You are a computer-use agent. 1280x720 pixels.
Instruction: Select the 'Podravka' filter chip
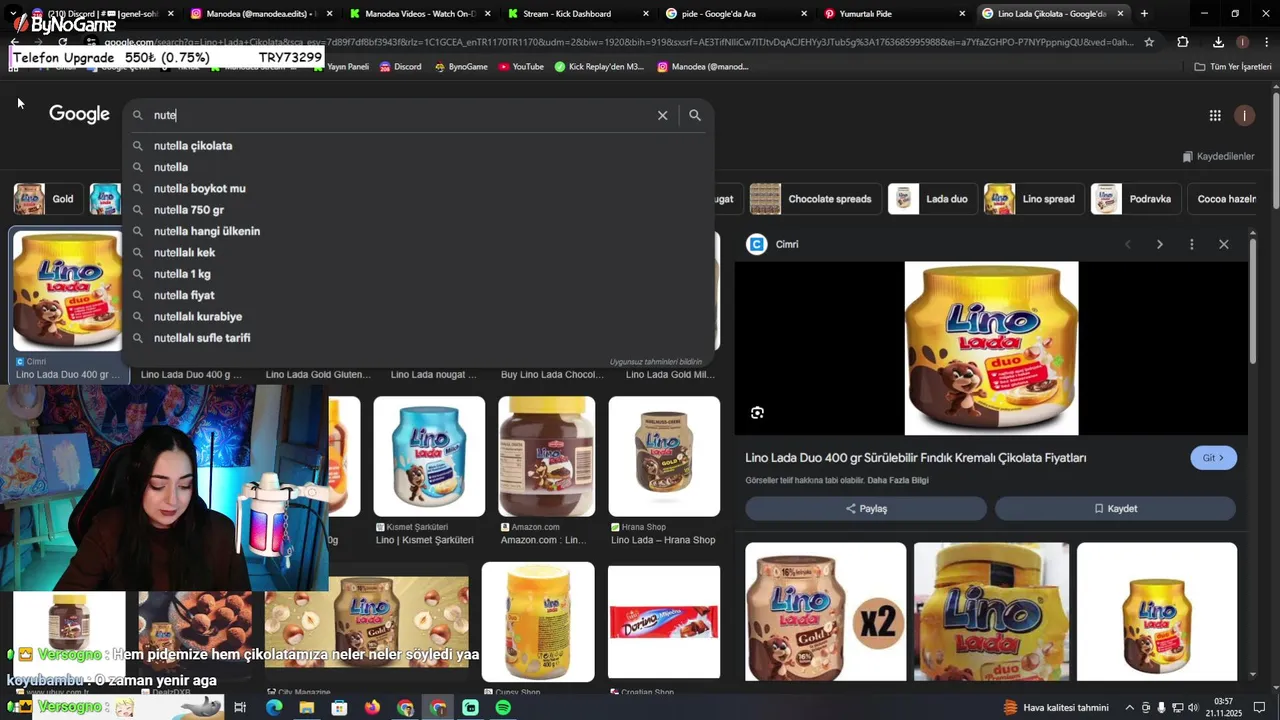click(1136, 199)
